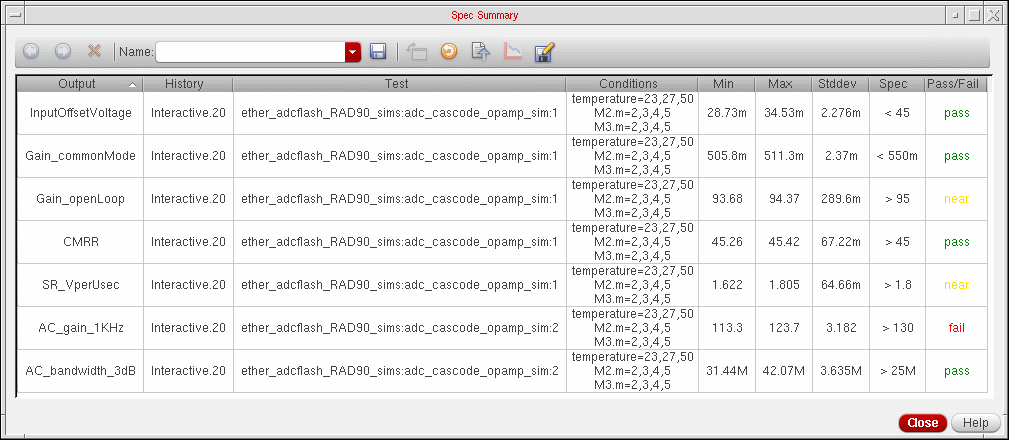
Task: Click the Max value 45.42
Action: (784, 242)
